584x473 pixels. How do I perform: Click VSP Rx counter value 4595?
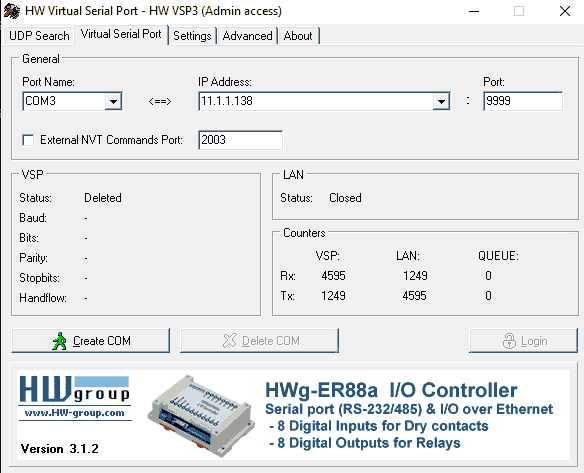pos(334,276)
